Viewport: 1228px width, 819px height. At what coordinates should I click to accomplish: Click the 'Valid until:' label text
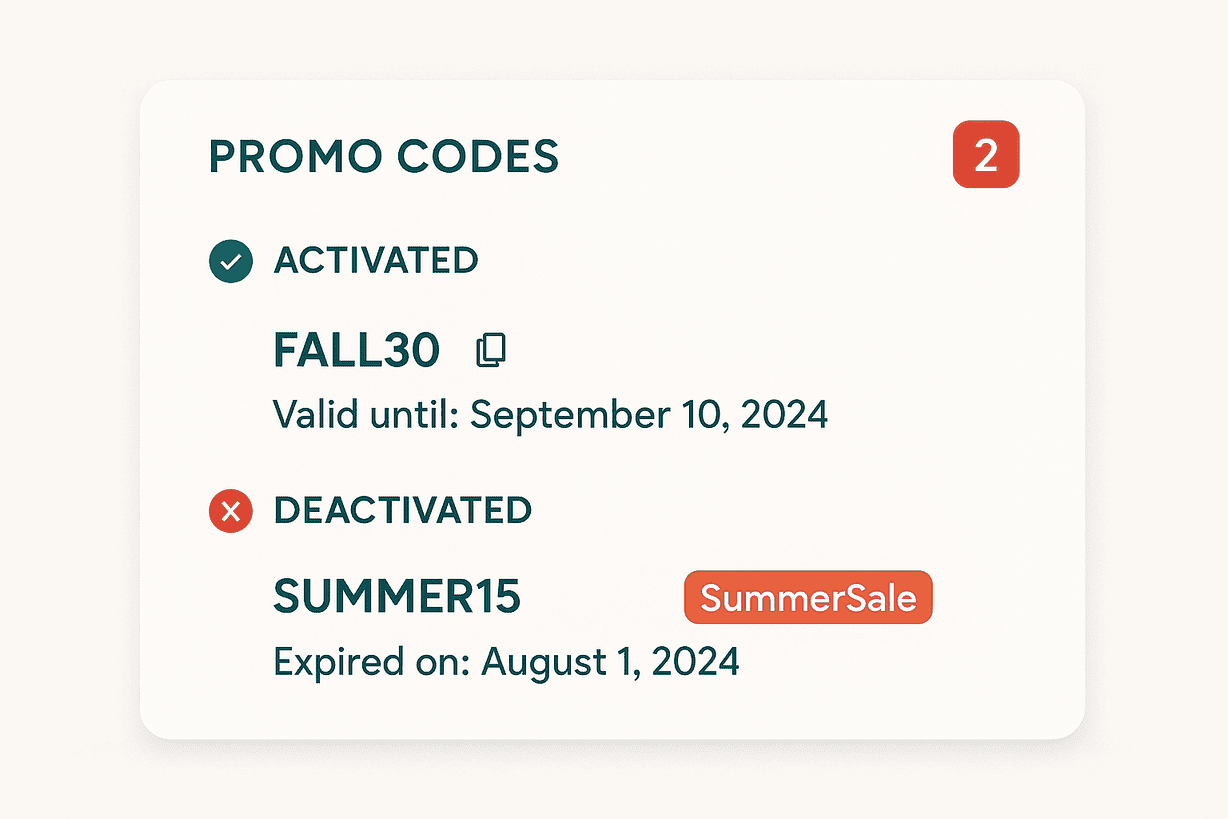[366, 414]
